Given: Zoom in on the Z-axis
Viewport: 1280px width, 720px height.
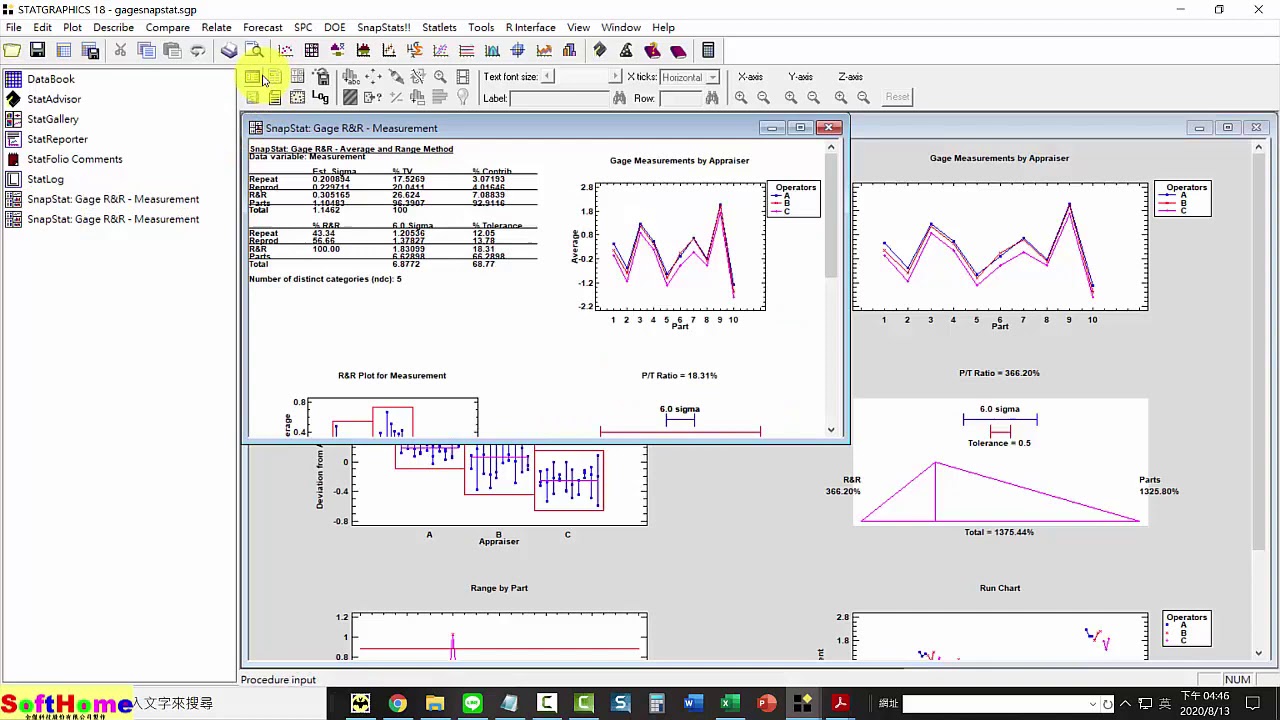Looking at the screenshot, I should click(x=841, y=97).
